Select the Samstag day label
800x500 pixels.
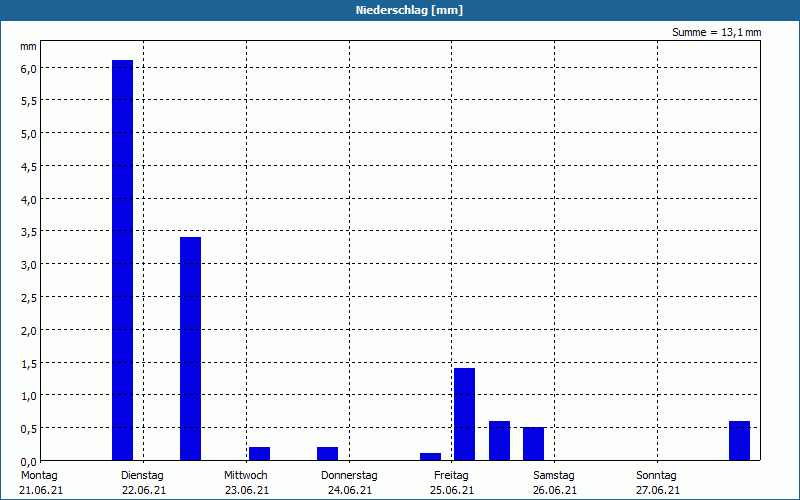pos(554,476)
